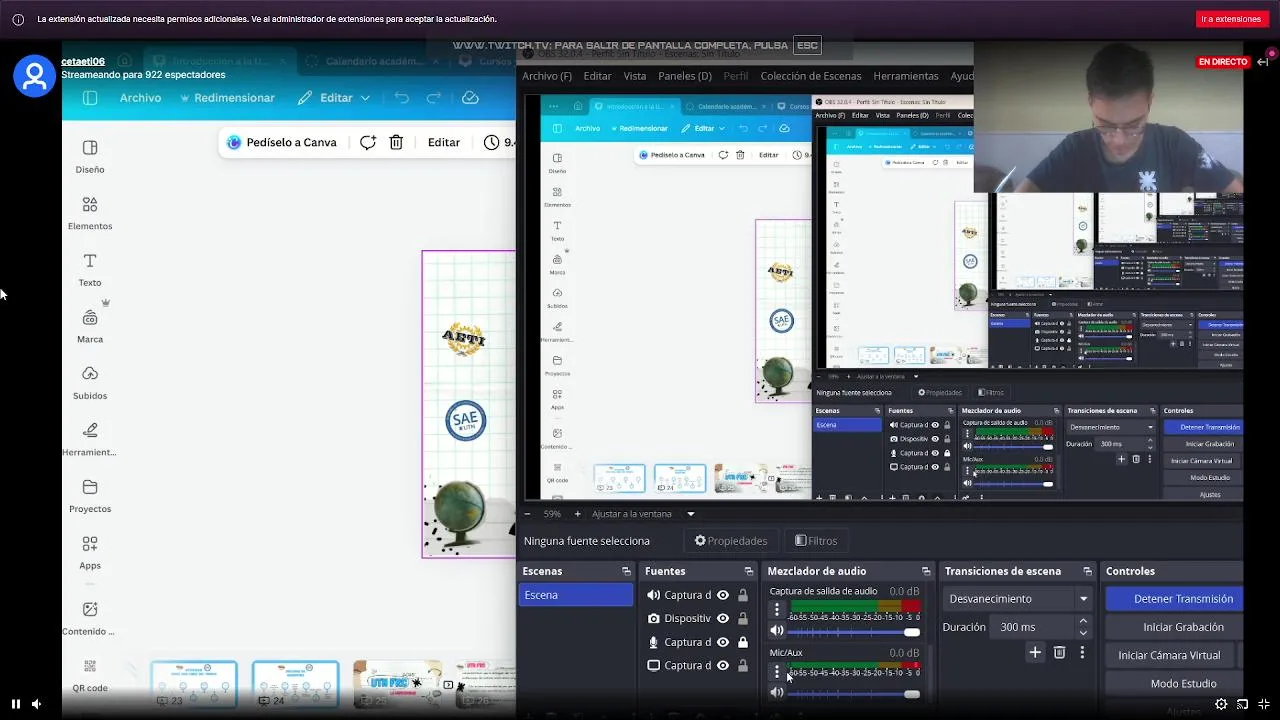Open OBS Colección de Escenas menu
The width and height of the screenshot is (1280, 720).
810,76
